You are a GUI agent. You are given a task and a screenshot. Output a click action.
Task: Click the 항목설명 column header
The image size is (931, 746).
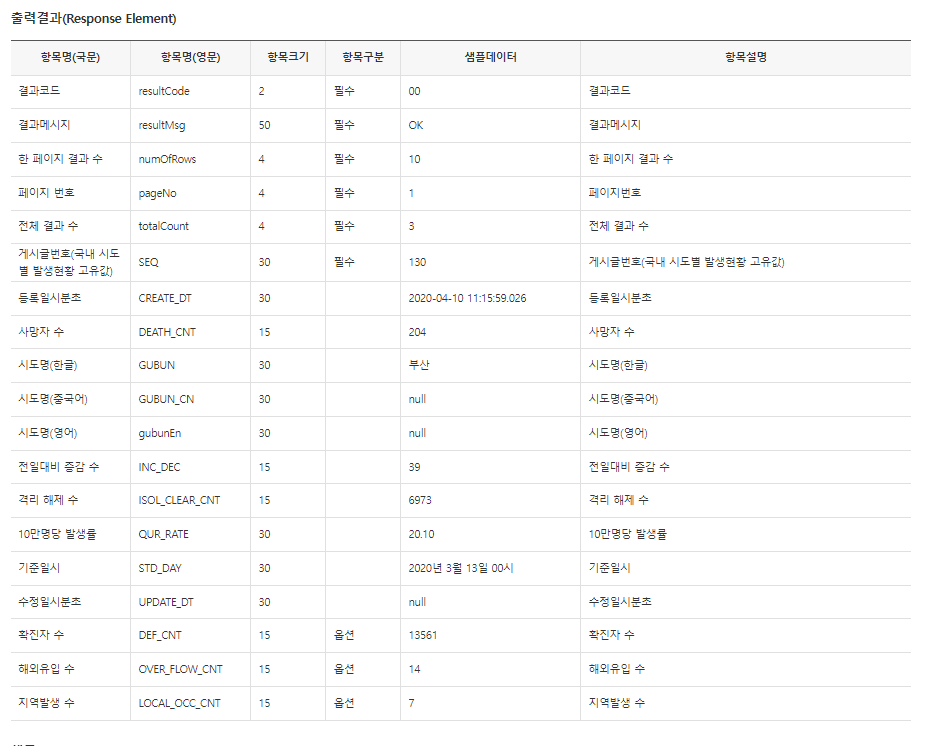[746, 57]
